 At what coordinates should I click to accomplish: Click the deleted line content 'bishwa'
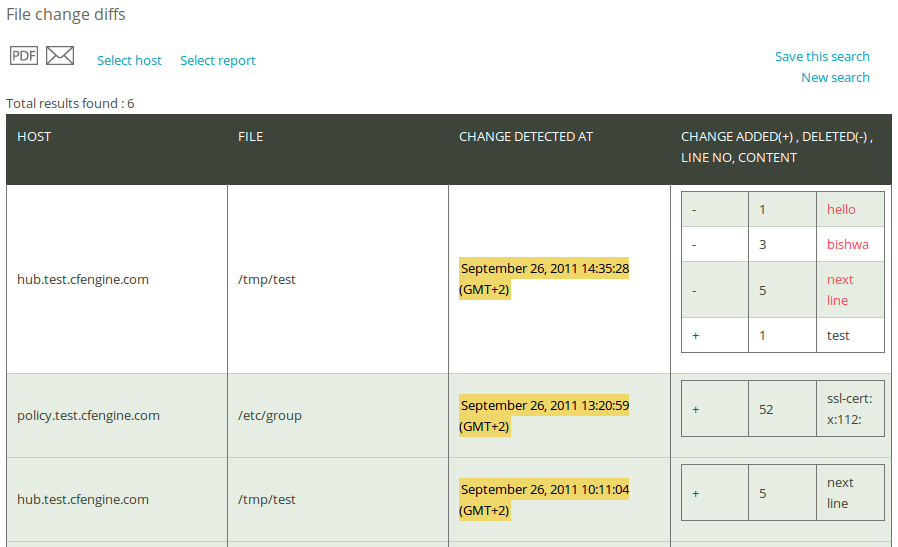pyautogui.click(x=848, y=245)
